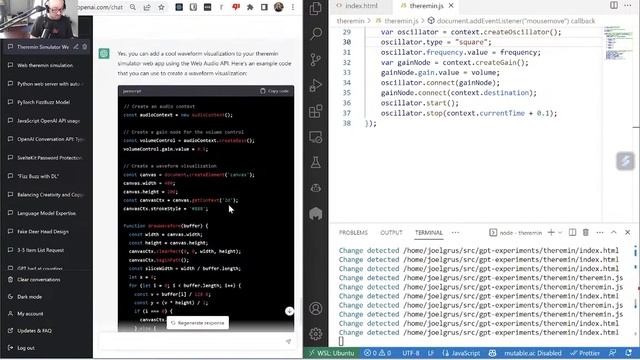Image resolution: width=640 pixels, height=360 pixels.
Task: Open the browser profile avatar
Action: tap(279, 7)
